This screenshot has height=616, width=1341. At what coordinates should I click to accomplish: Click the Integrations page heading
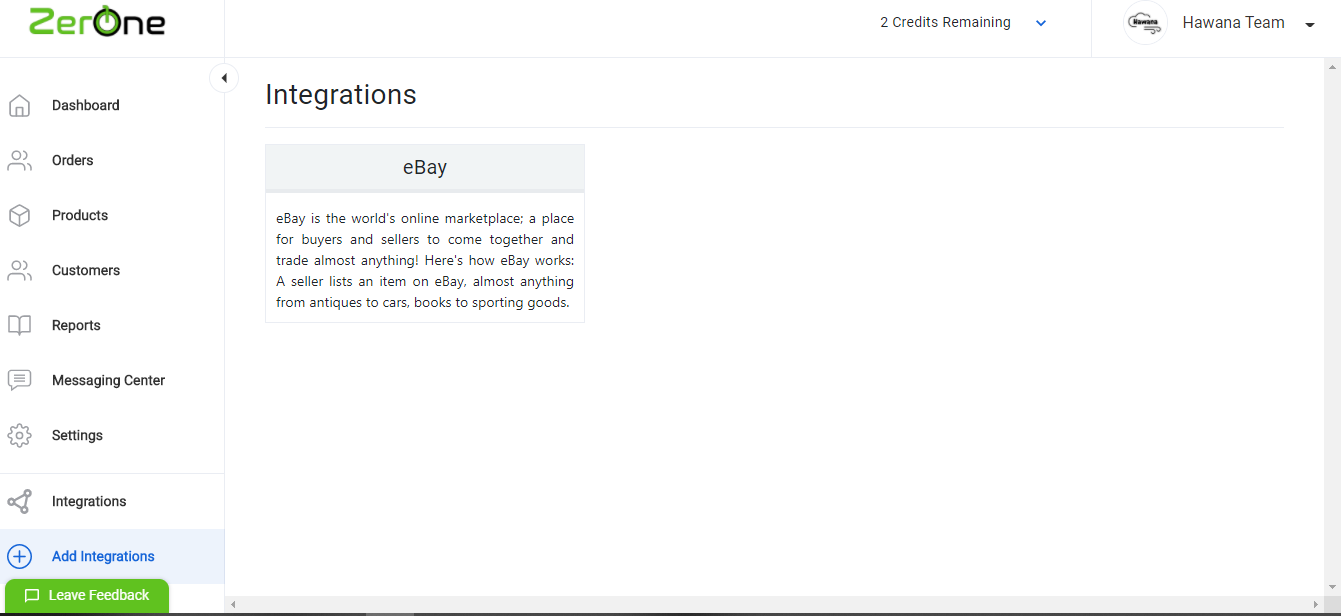[341, 94]
